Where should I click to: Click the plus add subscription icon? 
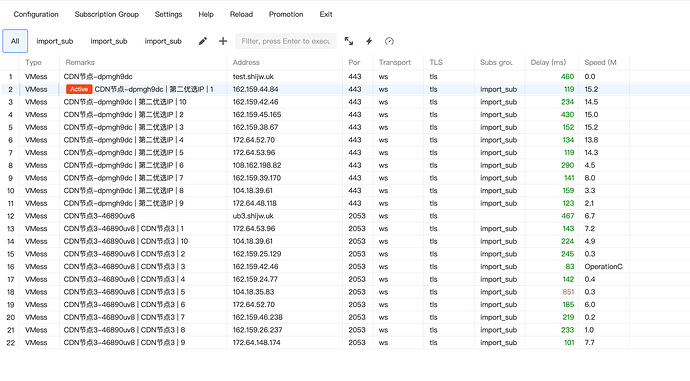[223, 41]
